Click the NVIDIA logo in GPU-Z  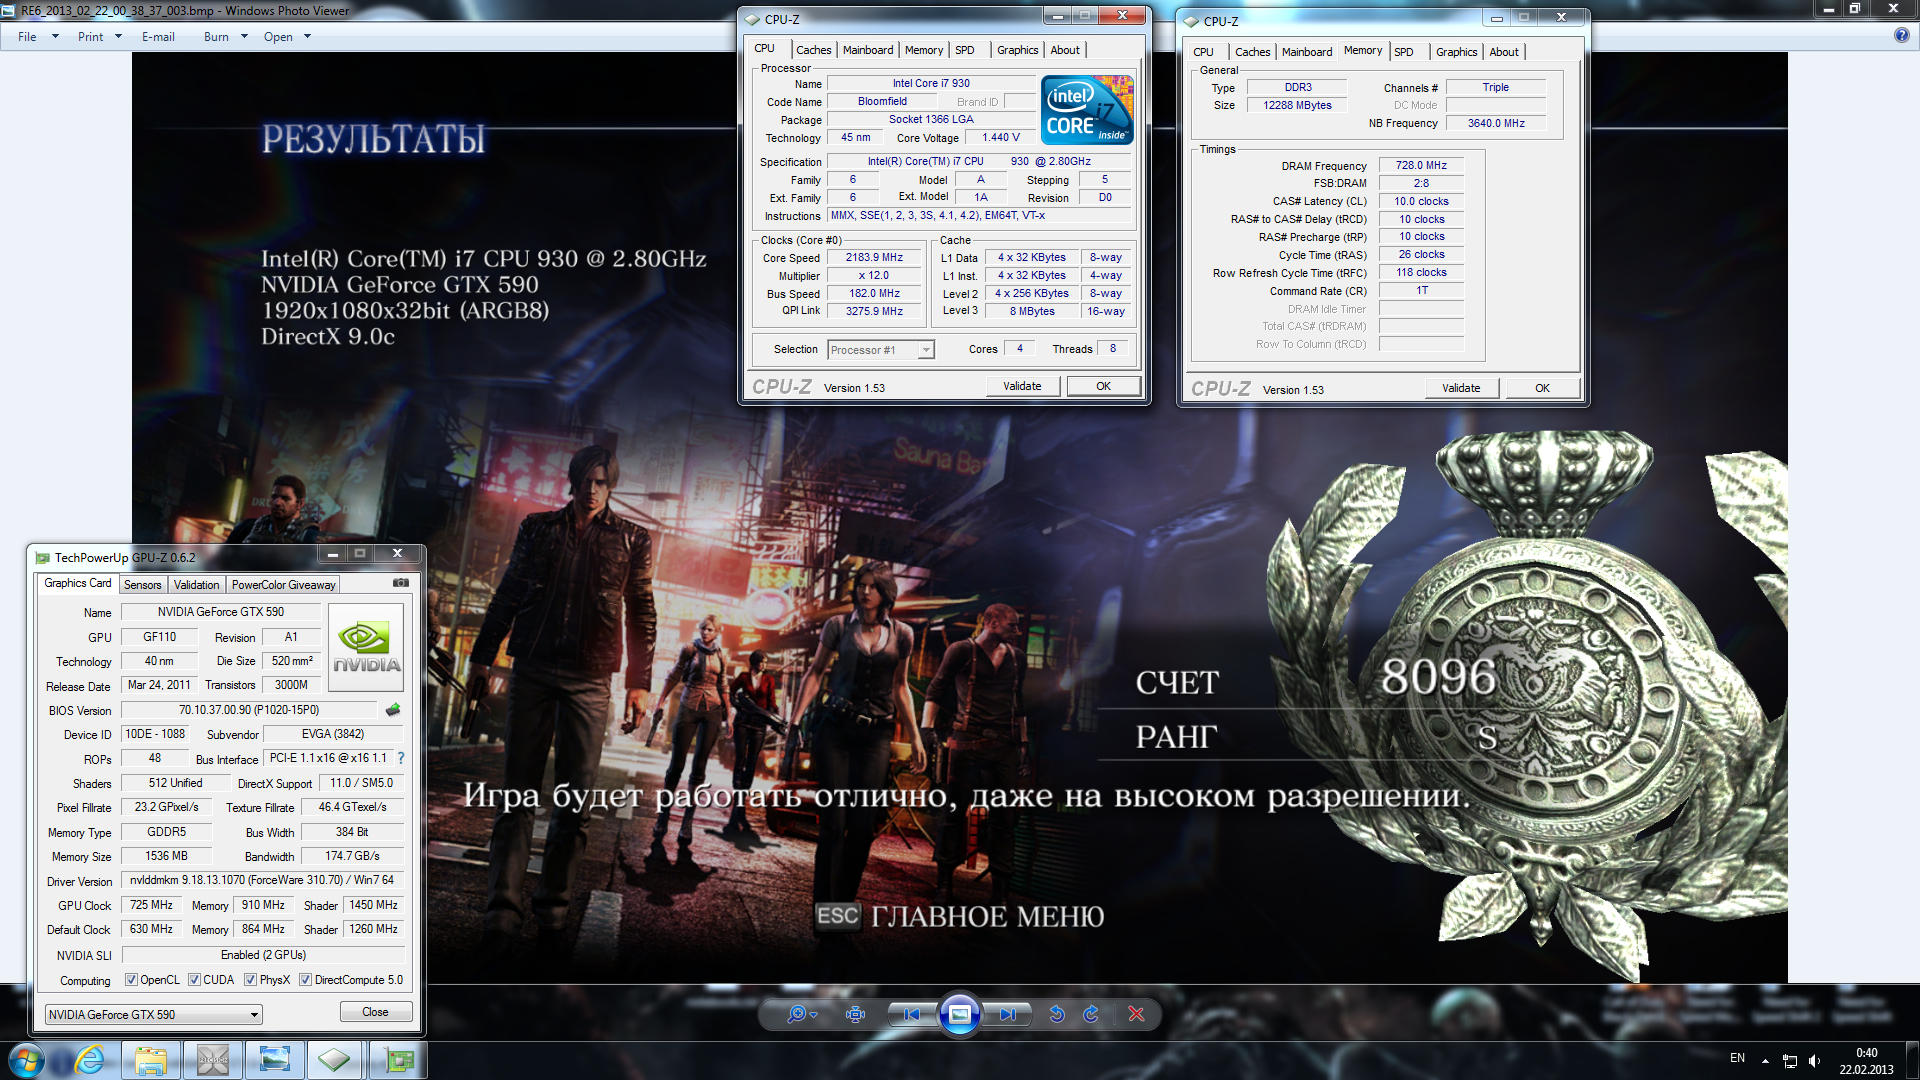click(366, 647)
